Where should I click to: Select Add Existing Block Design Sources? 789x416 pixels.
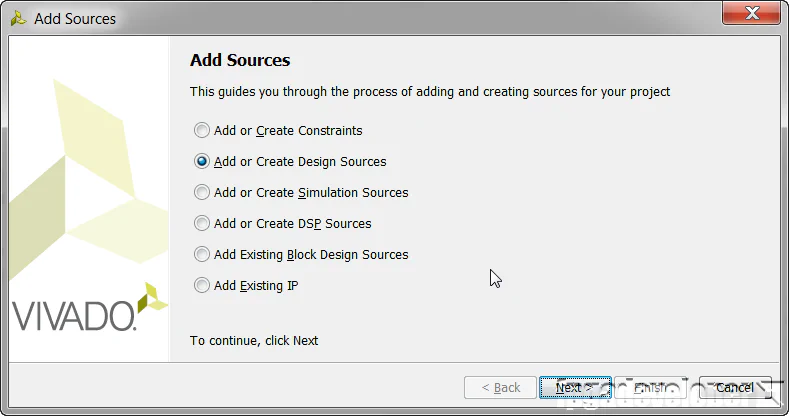203,254
